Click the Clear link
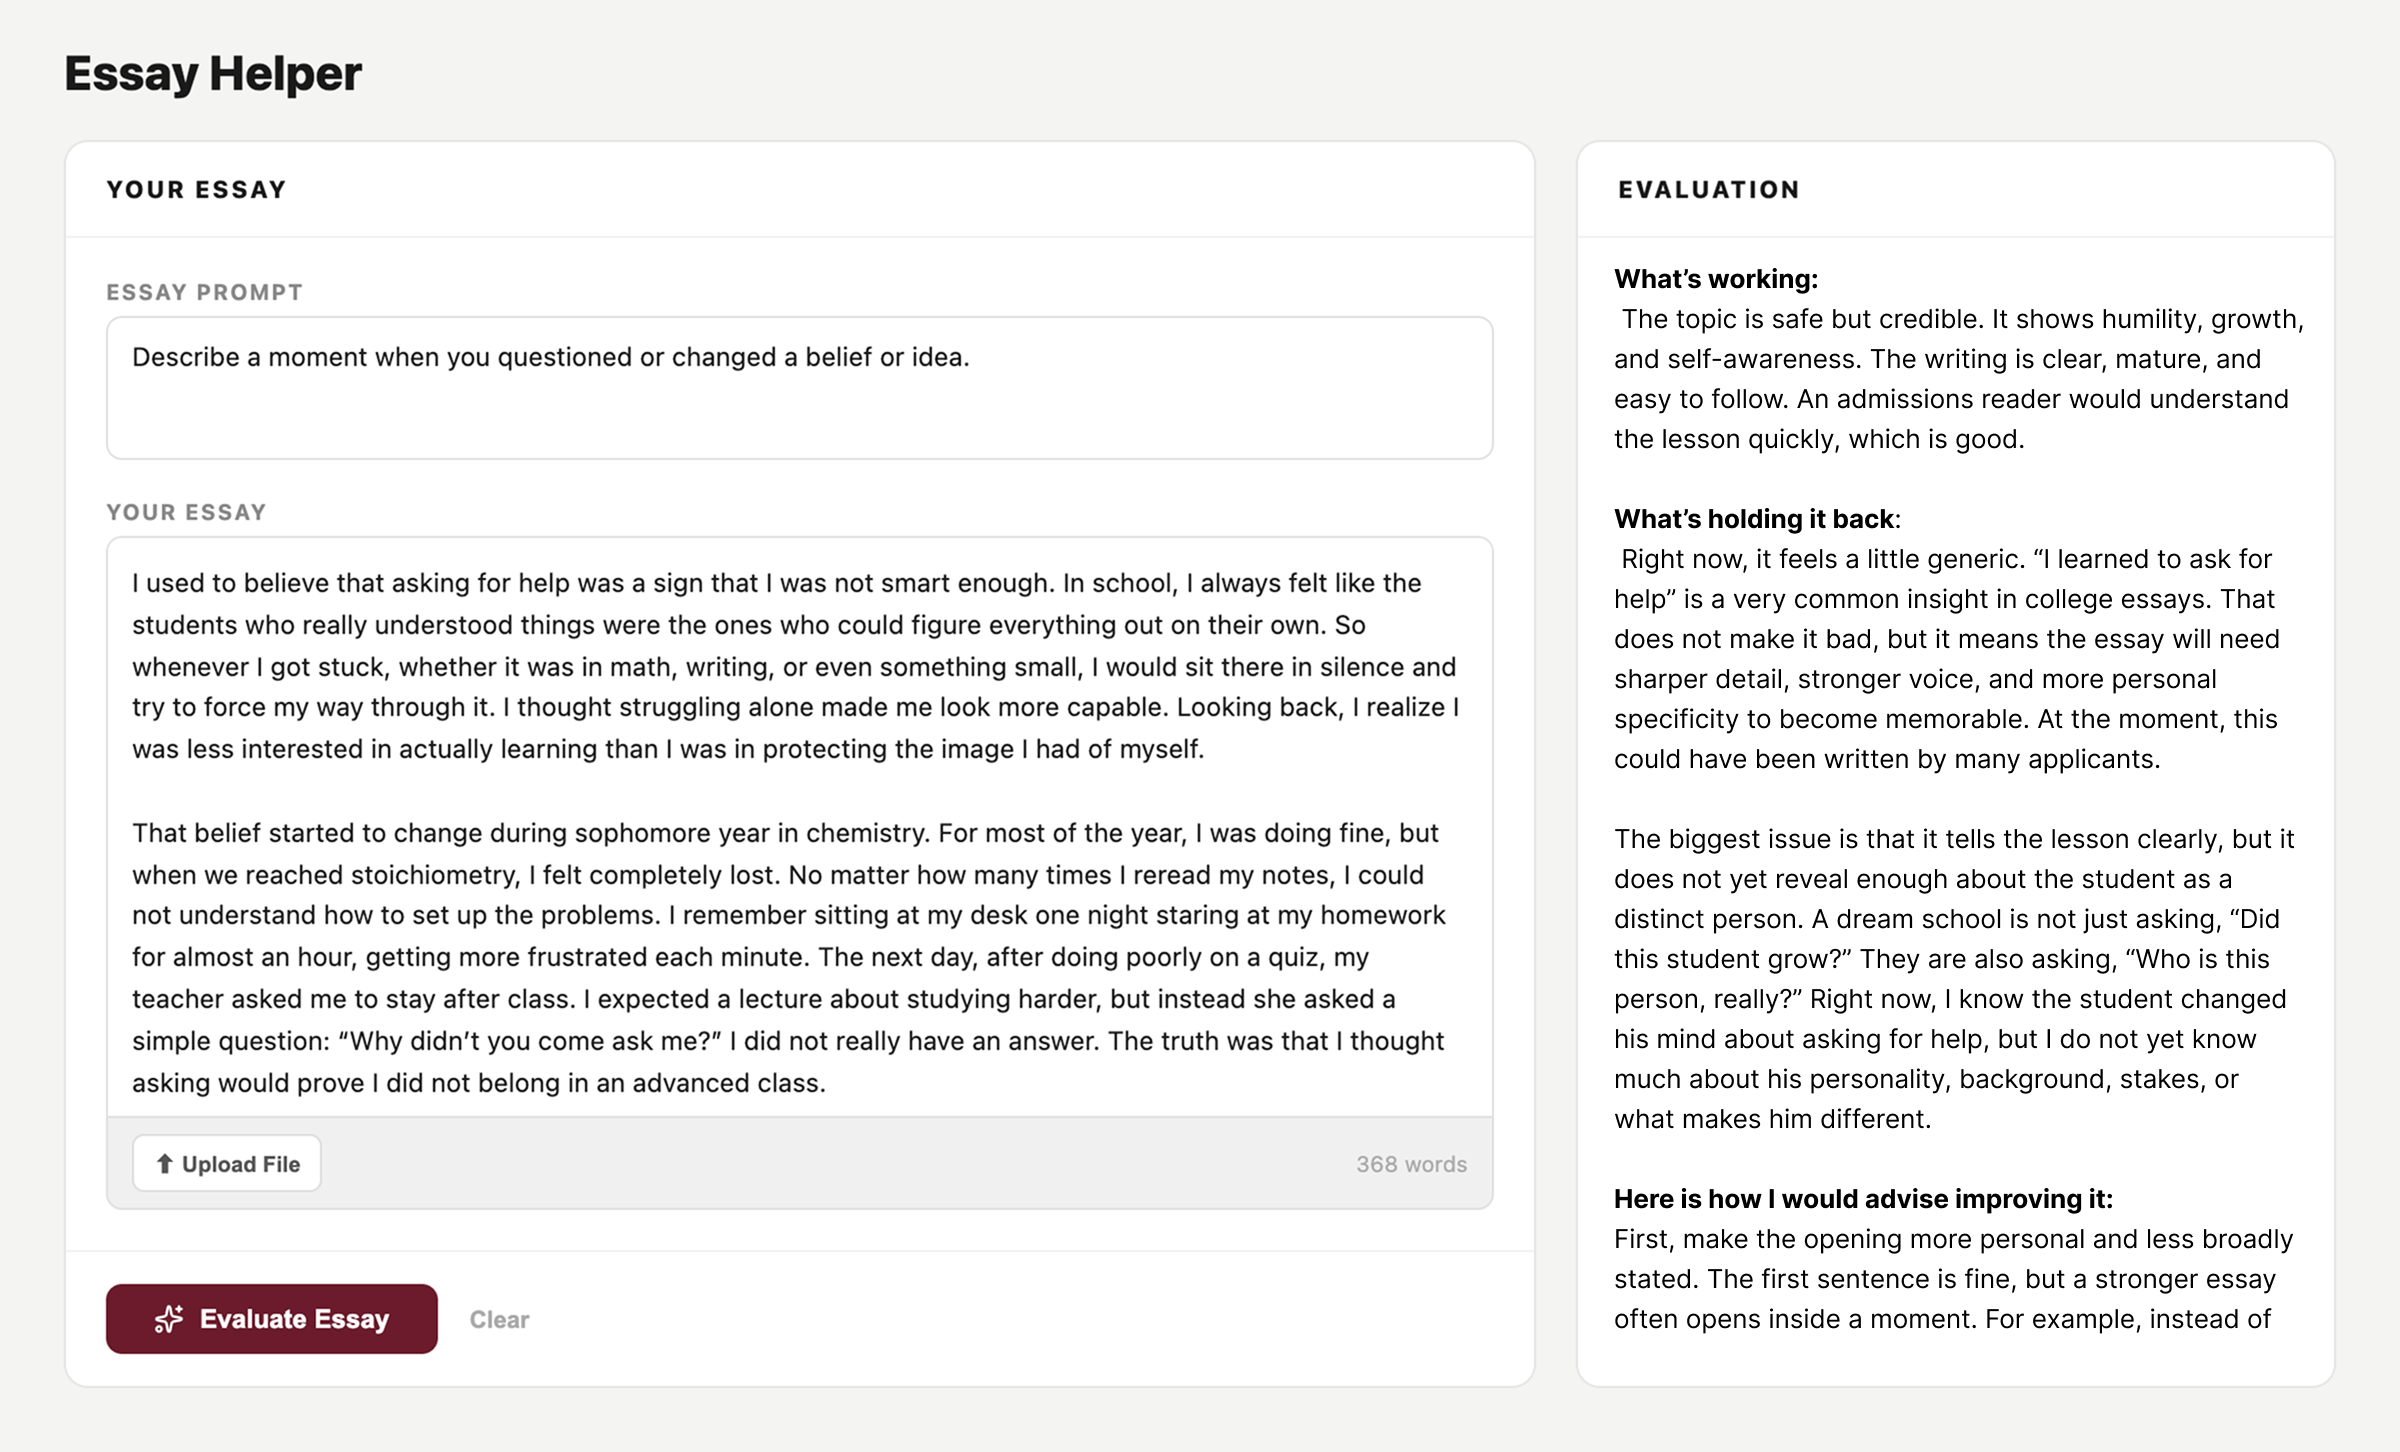2400x1452 pixels. click(499, 1319)
